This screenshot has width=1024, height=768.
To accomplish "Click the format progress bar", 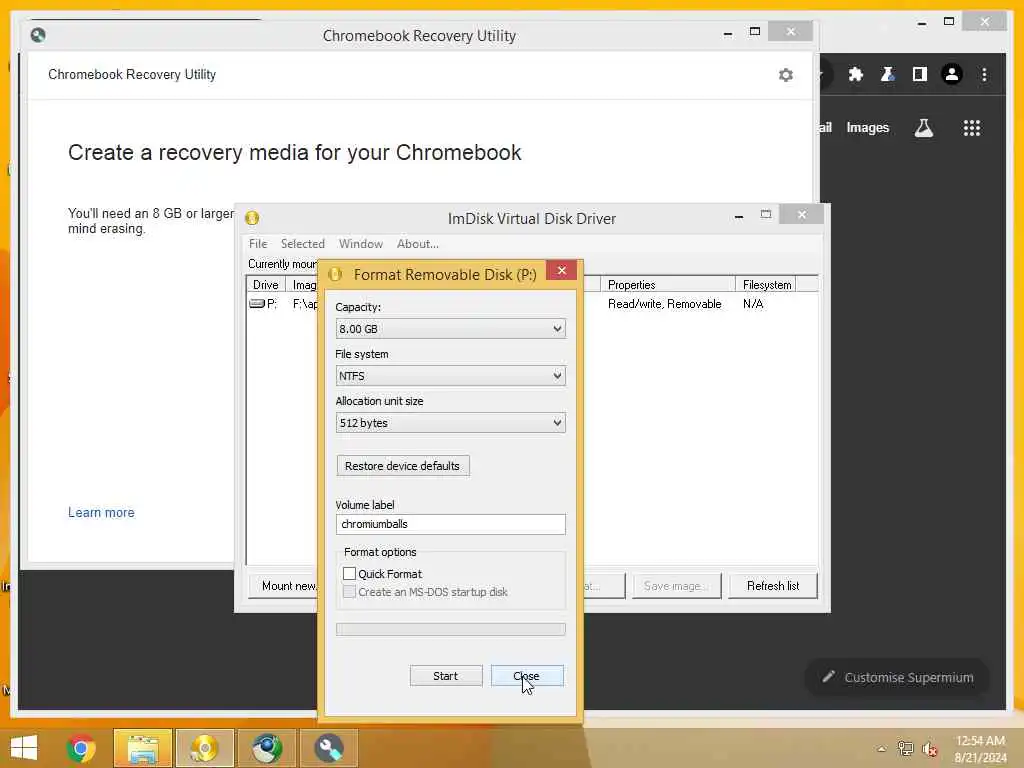I will coord(451,629).
